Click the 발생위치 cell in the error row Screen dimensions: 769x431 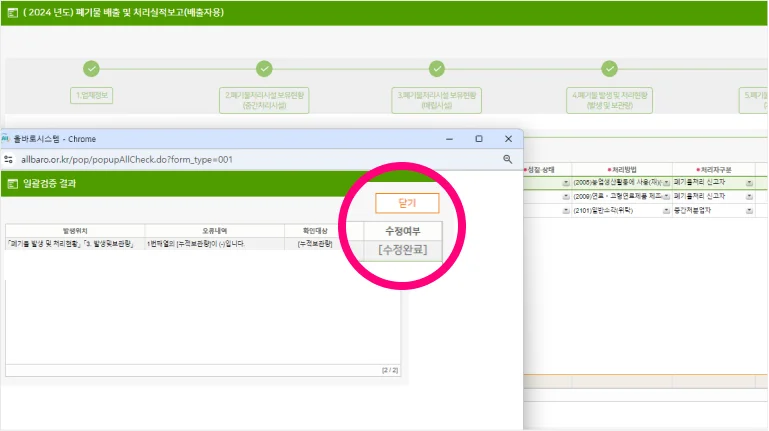pyautogui.click(x=75, y=244)
